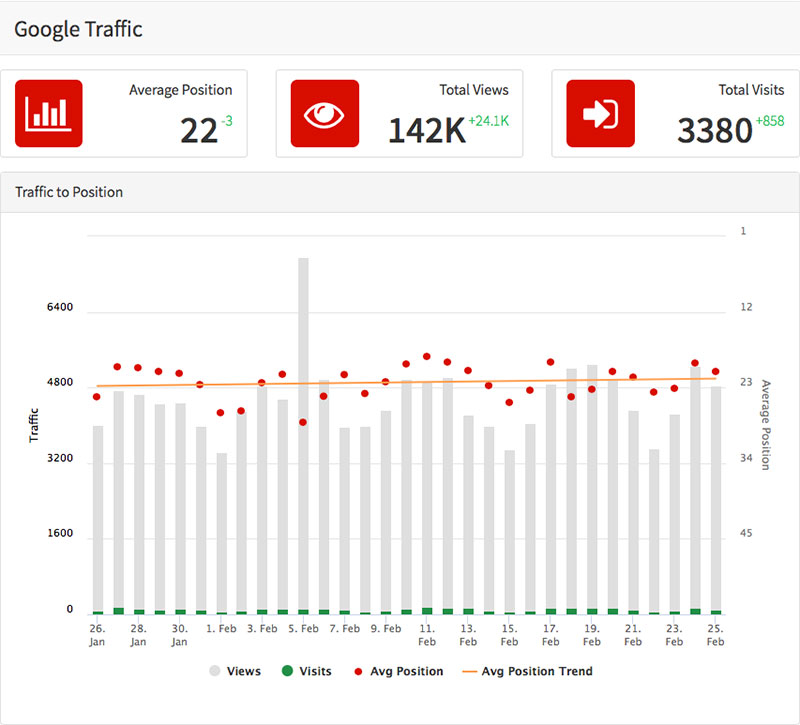
Task: Click the "21. Feb" date label
Action: (633, 635)
